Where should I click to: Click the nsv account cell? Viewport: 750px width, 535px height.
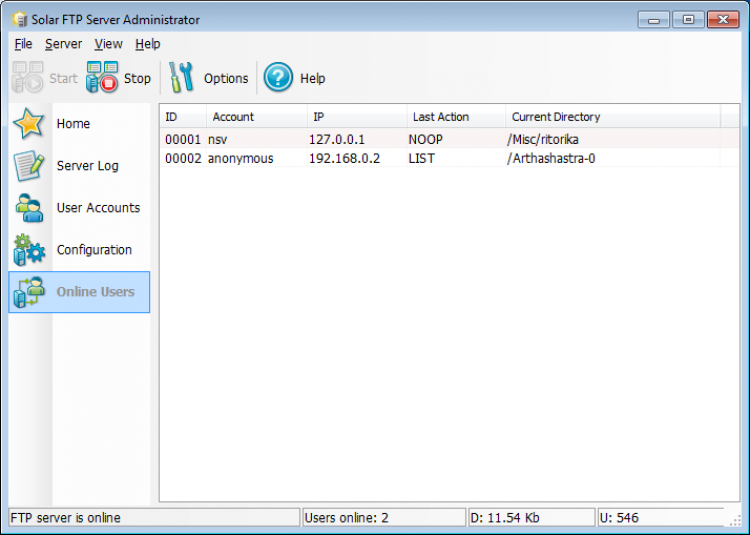(x=218, y=140)
